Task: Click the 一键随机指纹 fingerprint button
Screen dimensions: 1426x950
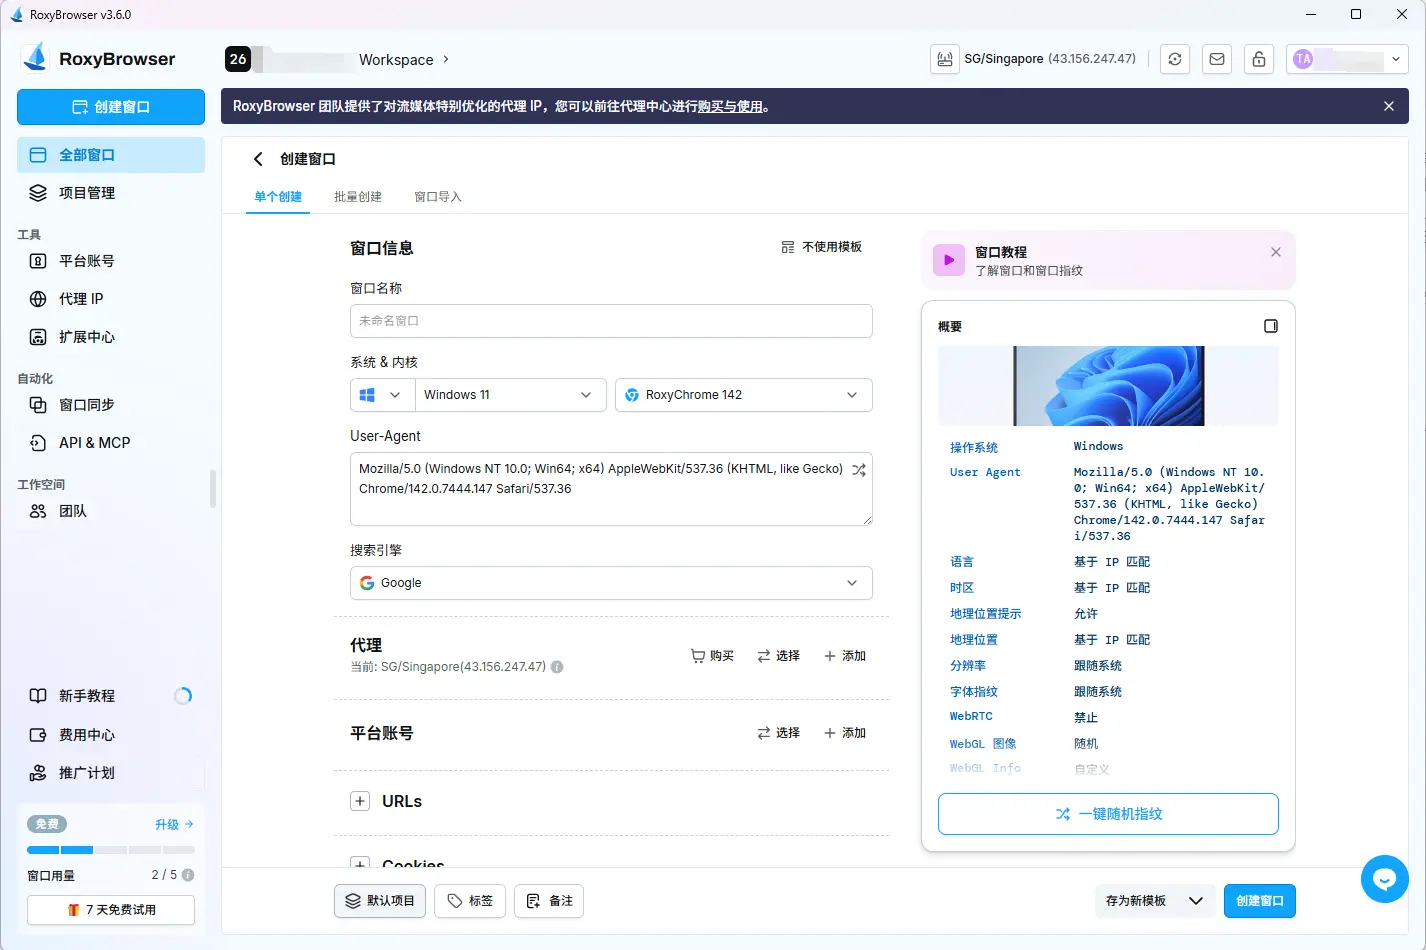Action: [1107, 814]
